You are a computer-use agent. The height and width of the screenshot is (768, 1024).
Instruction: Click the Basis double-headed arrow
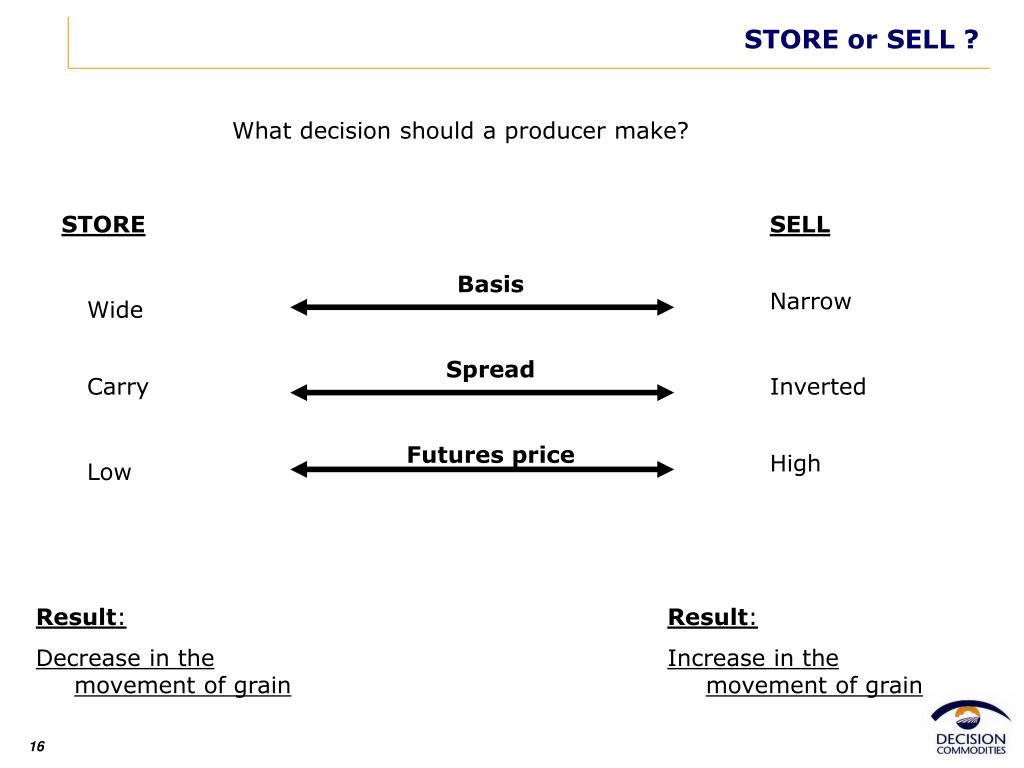tap(482, 307)
